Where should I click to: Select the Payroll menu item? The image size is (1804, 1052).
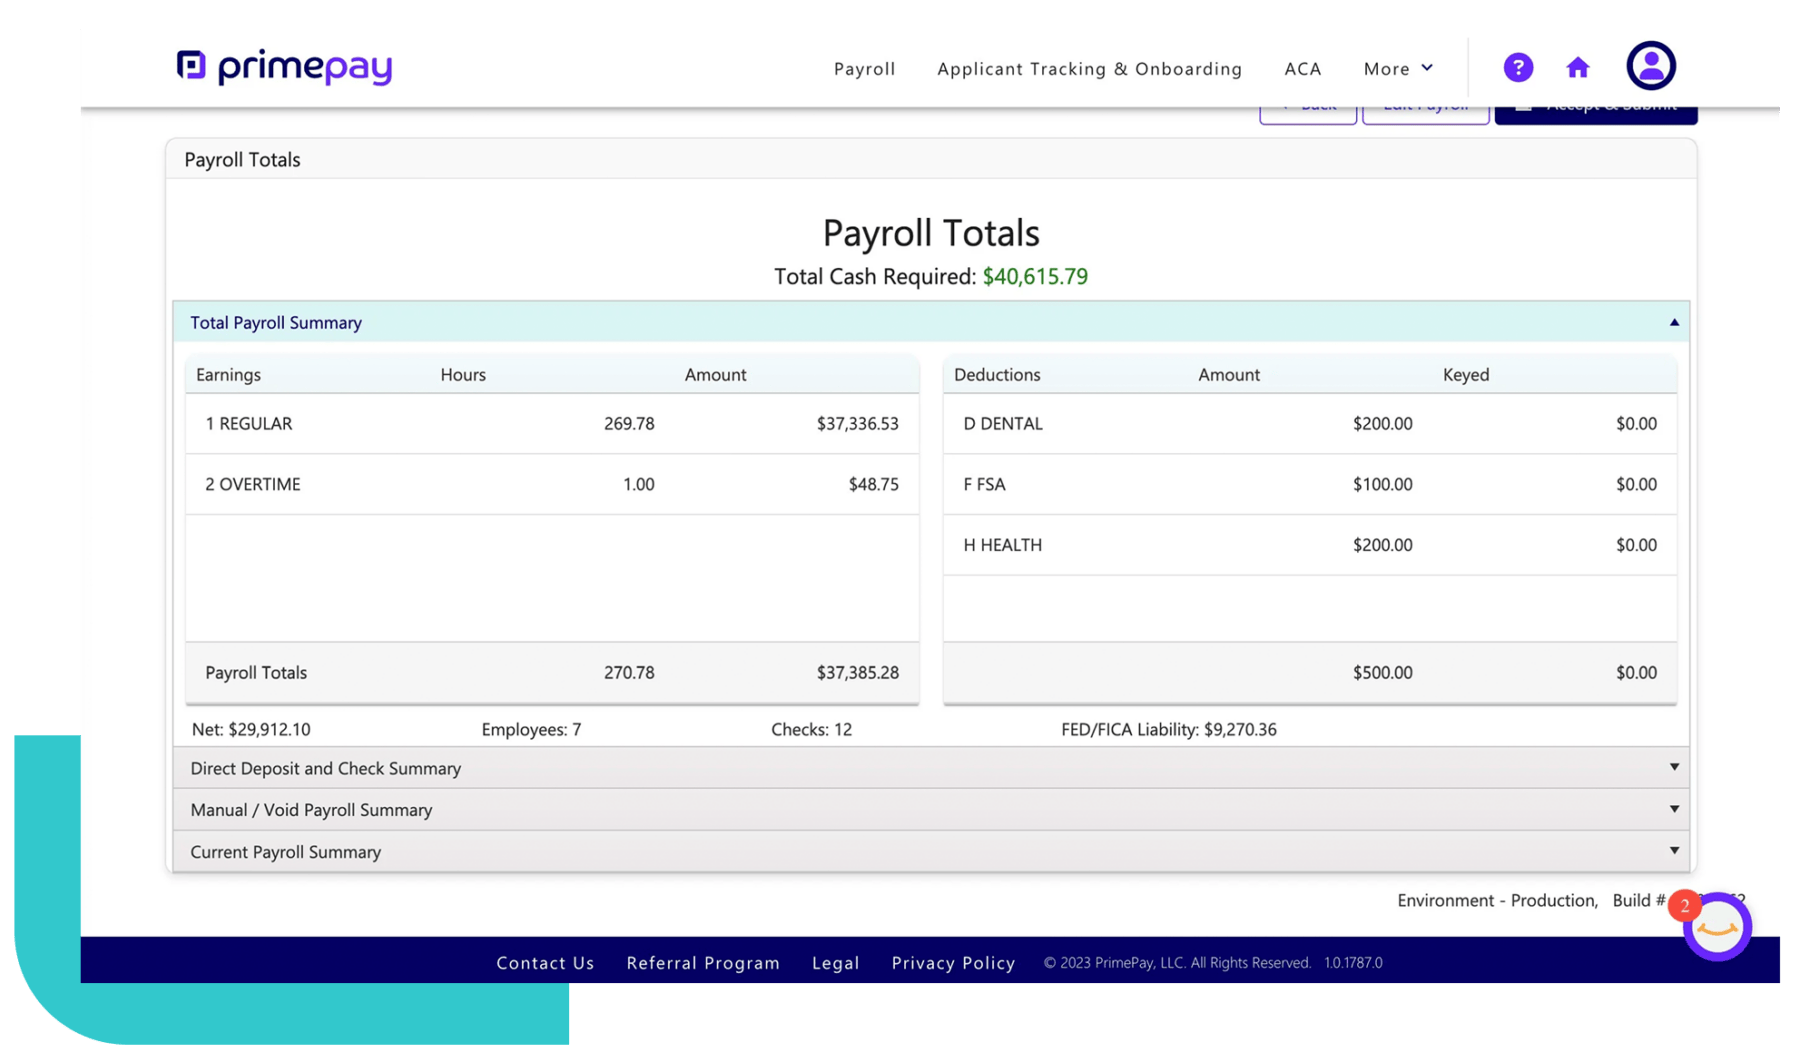(x=864, y=68)
